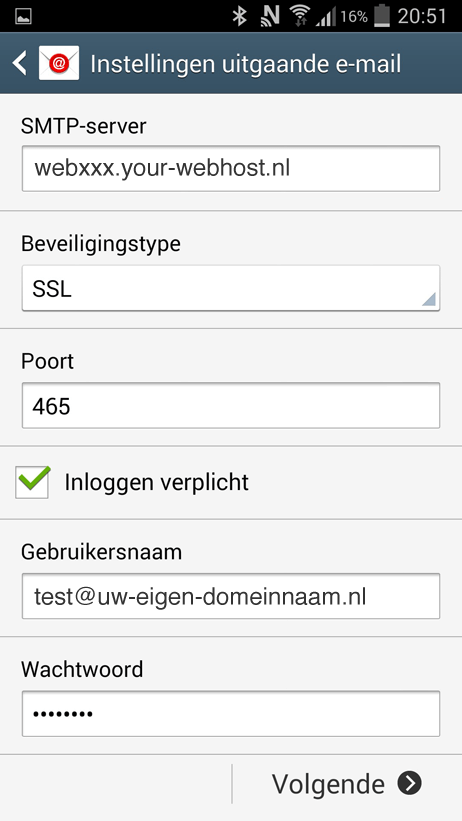The width and height of the screenshot is (462, 821).
Task: Tap the picture notification icon
Action: [x=24, y=17]
